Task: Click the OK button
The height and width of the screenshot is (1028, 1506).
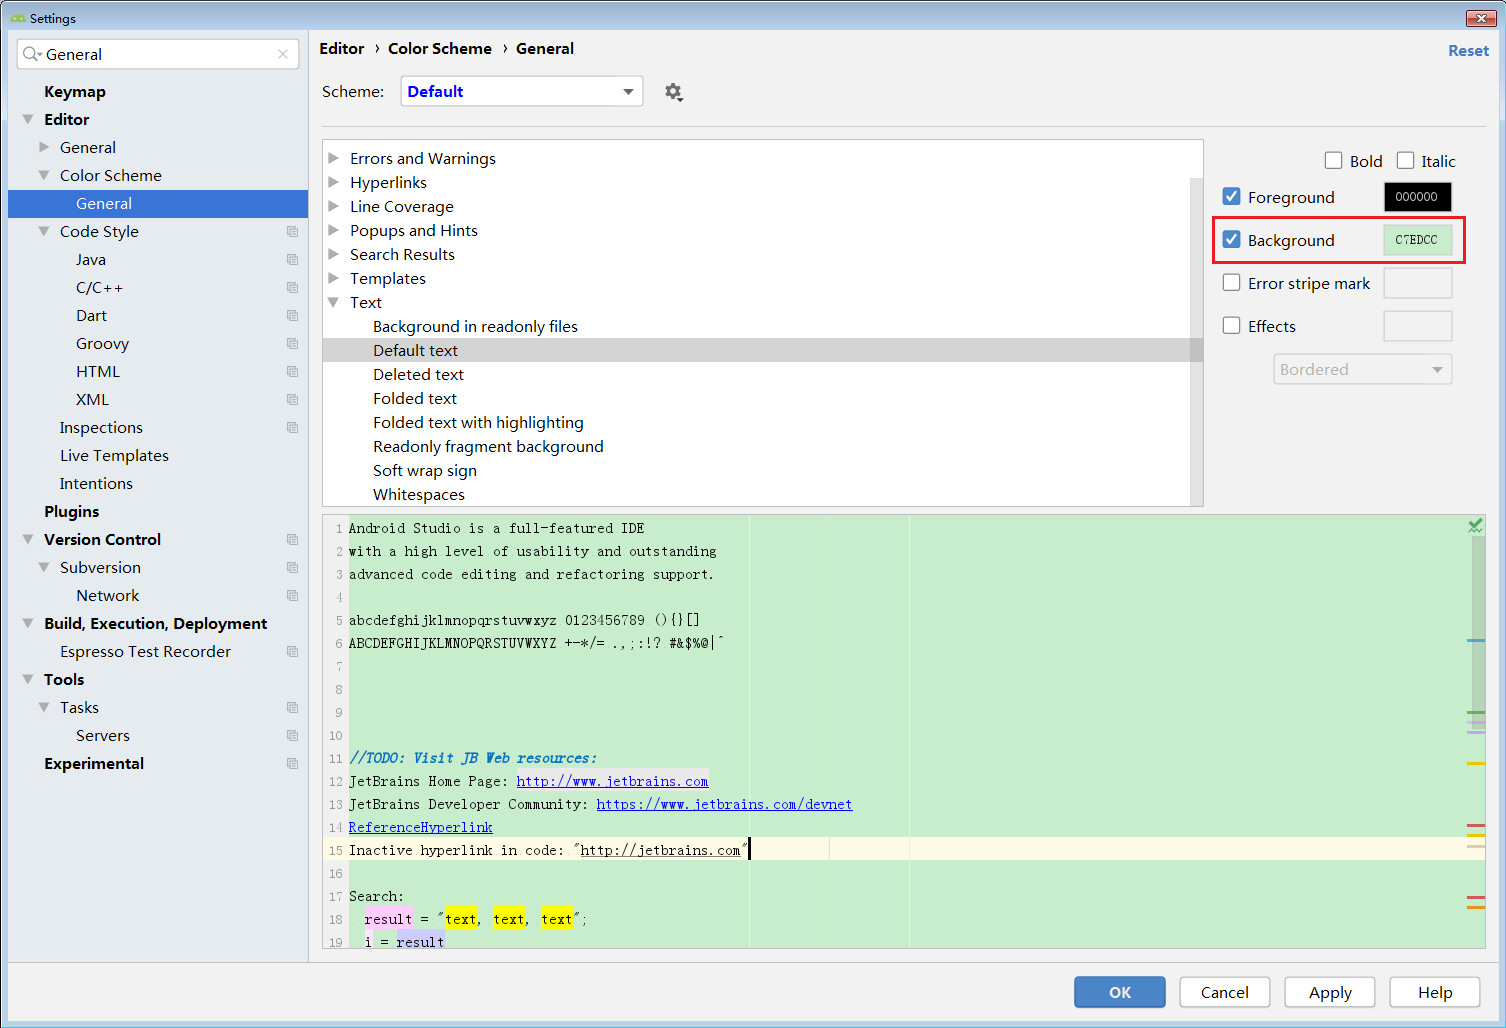Action: coord(1120,992)
